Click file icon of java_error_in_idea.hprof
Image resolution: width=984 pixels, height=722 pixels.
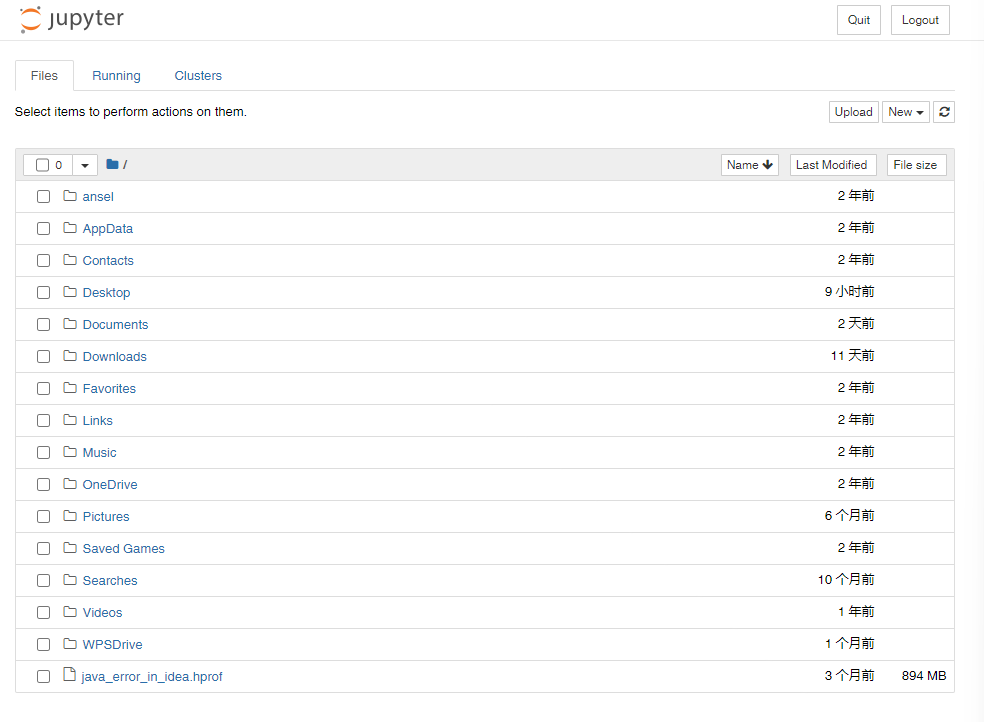(69, 675)
